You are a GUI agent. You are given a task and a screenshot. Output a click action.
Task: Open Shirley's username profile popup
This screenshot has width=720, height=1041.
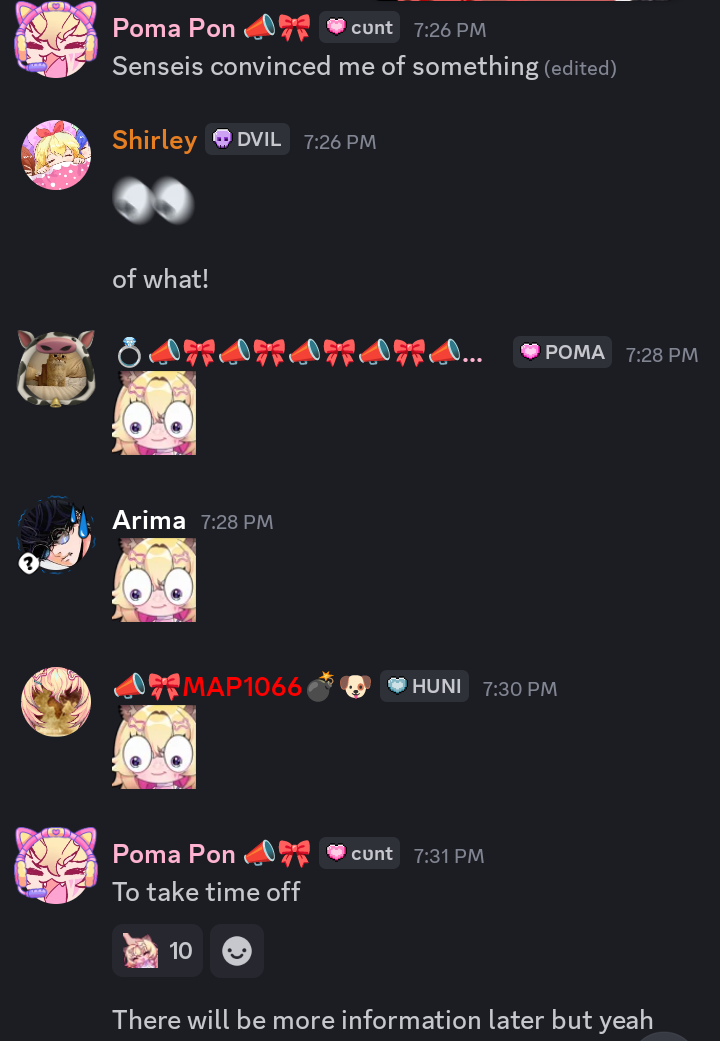pyautogui.click(x=155, y=139)
